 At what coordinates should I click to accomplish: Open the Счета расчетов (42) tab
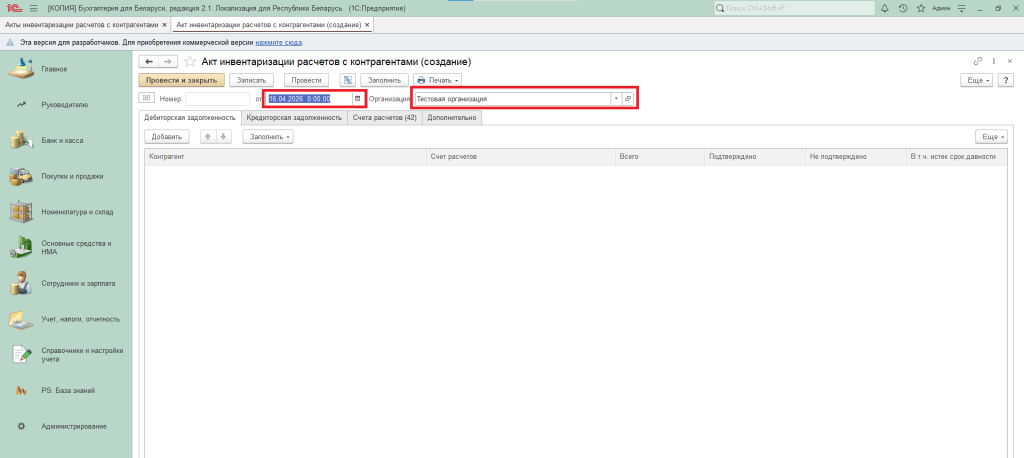(384, 117)
